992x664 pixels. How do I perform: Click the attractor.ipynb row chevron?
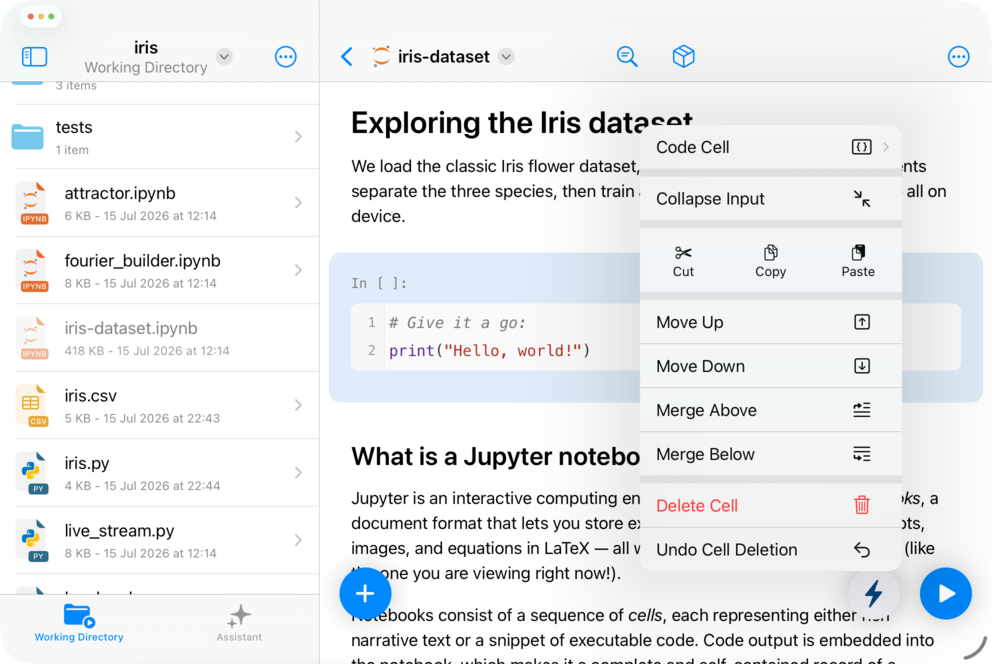[x=298, y=203]
